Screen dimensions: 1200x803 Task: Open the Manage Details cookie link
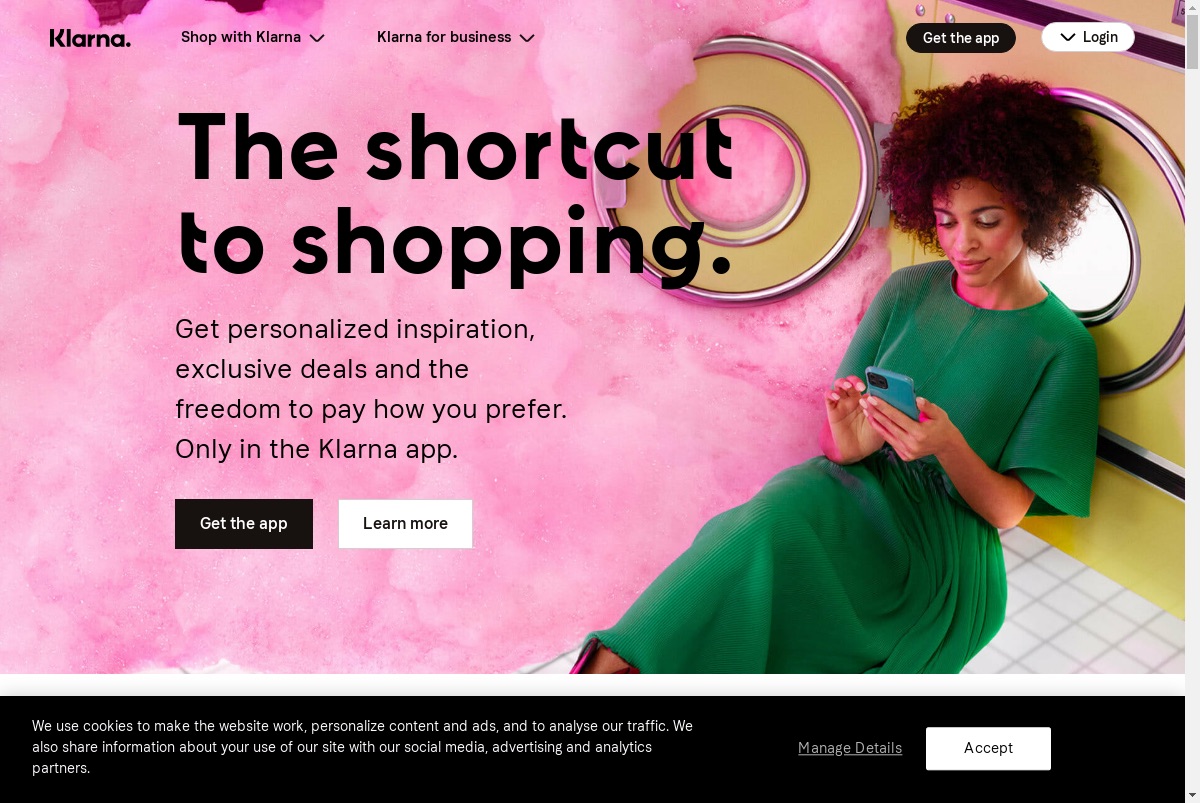(850, 748)
